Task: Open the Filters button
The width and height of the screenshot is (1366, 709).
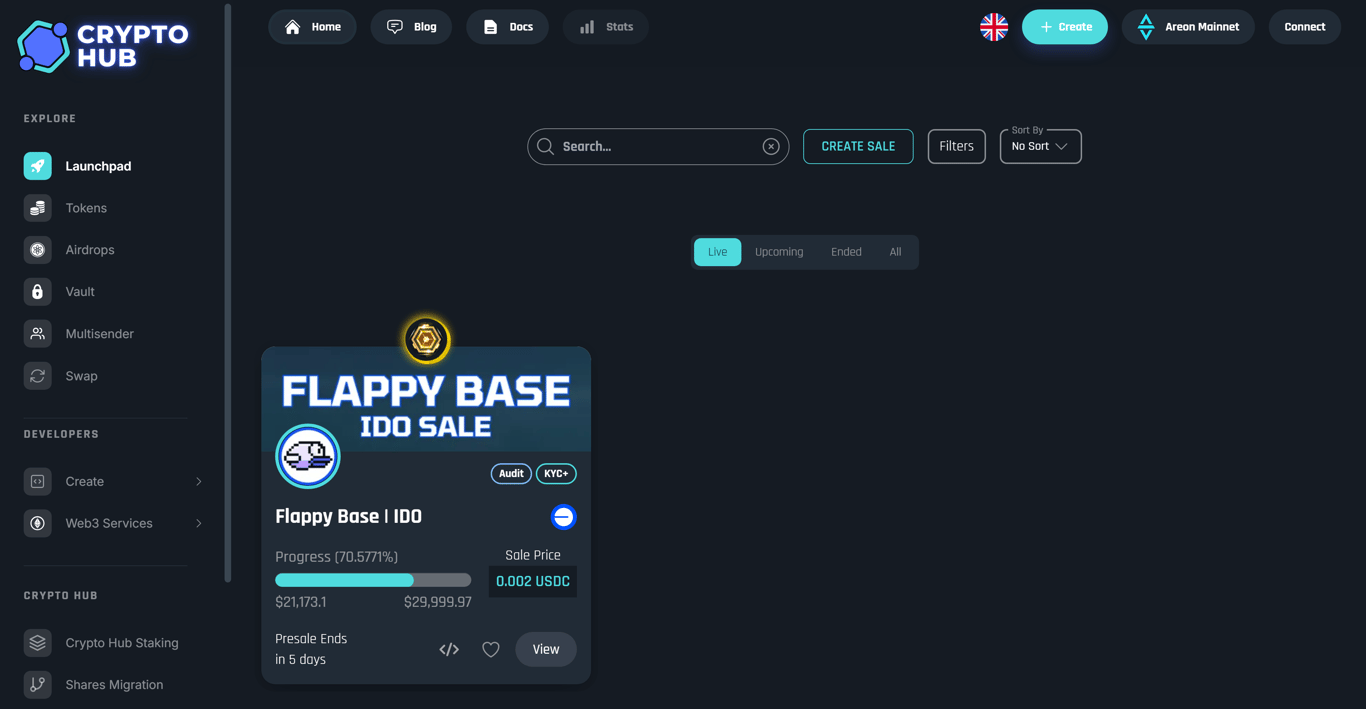Action: [x=956, y=146]
